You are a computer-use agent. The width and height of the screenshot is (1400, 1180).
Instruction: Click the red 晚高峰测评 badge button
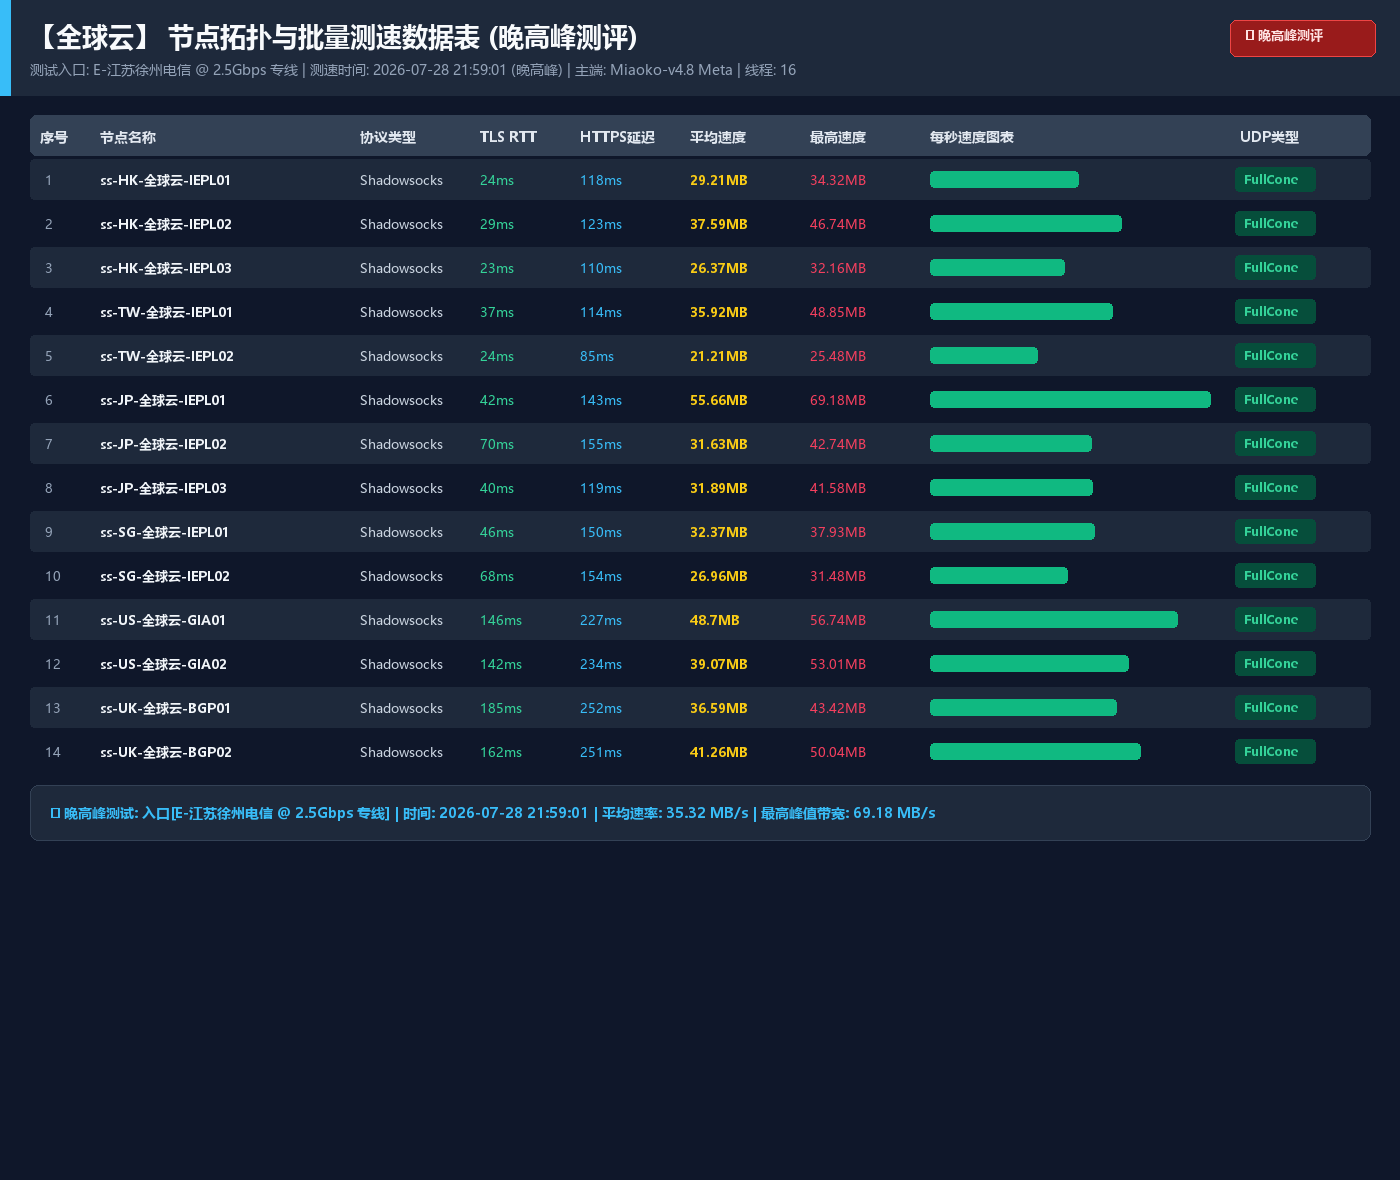point(1302,38)
